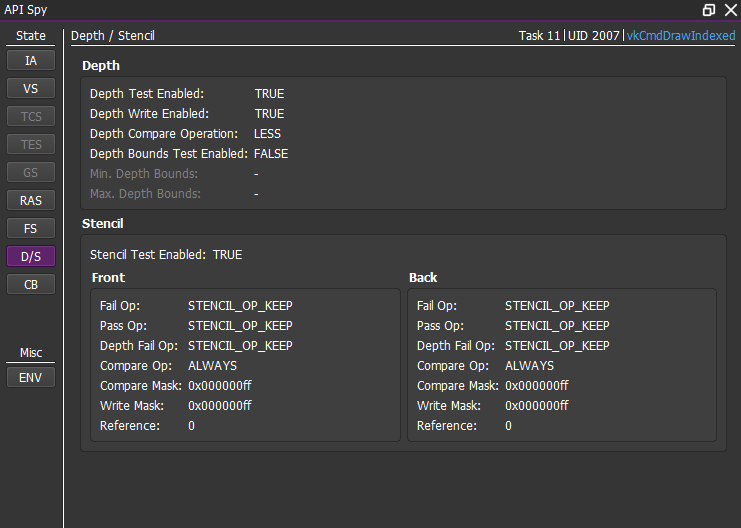Open the IA pipeline stage
This screenshot has height=528, width=741.
(31, 61)
